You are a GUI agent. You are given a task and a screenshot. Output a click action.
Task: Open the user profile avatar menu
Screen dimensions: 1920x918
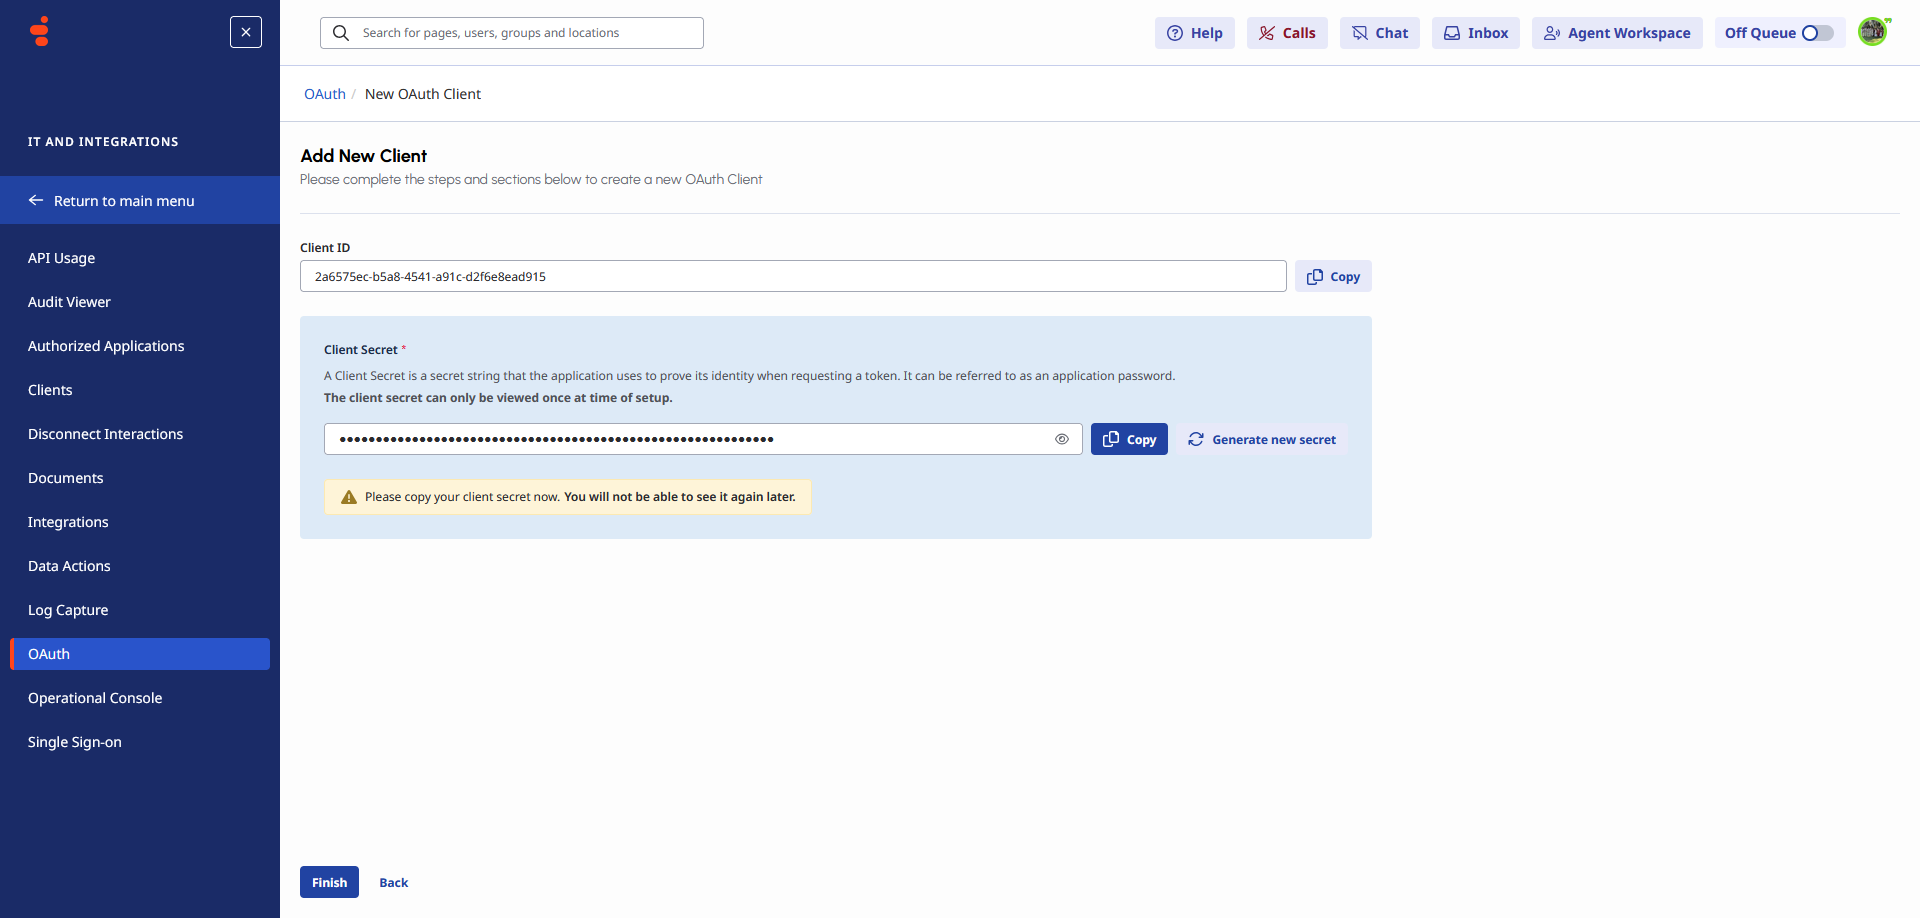[1874, 31]
